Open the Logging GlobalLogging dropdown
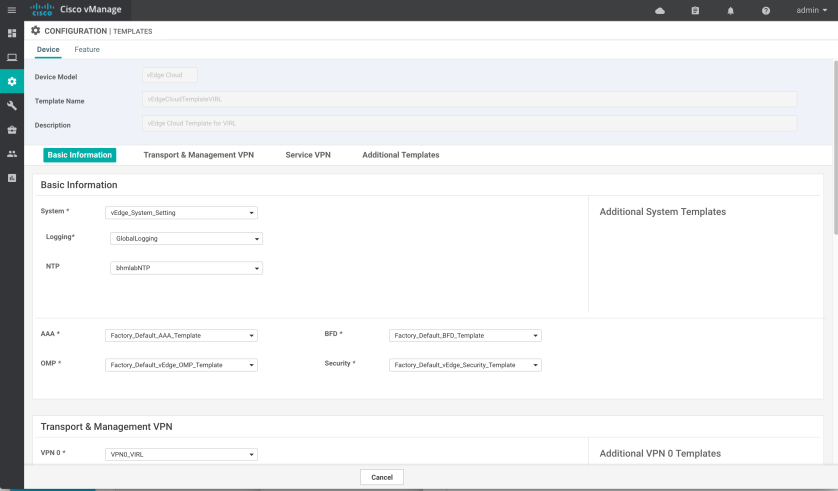This screenshot has width=838, height=491. pyautogui.click(x=186, y=239)
